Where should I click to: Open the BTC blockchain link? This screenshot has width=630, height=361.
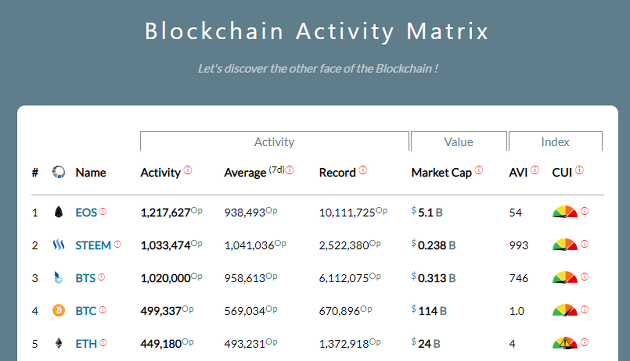click(x=86, y=311)
